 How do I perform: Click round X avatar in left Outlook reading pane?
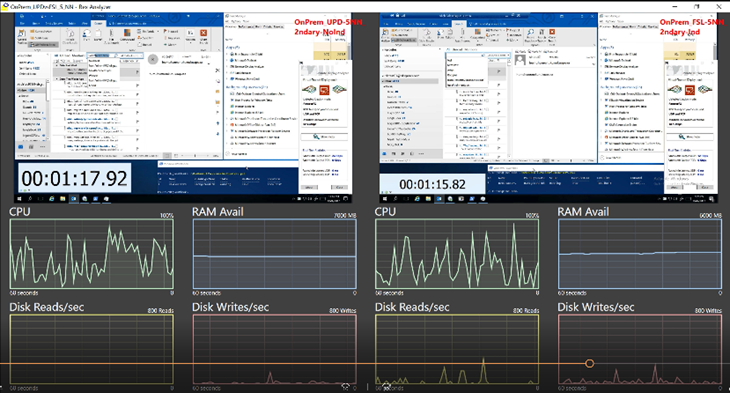click(152, 59)
